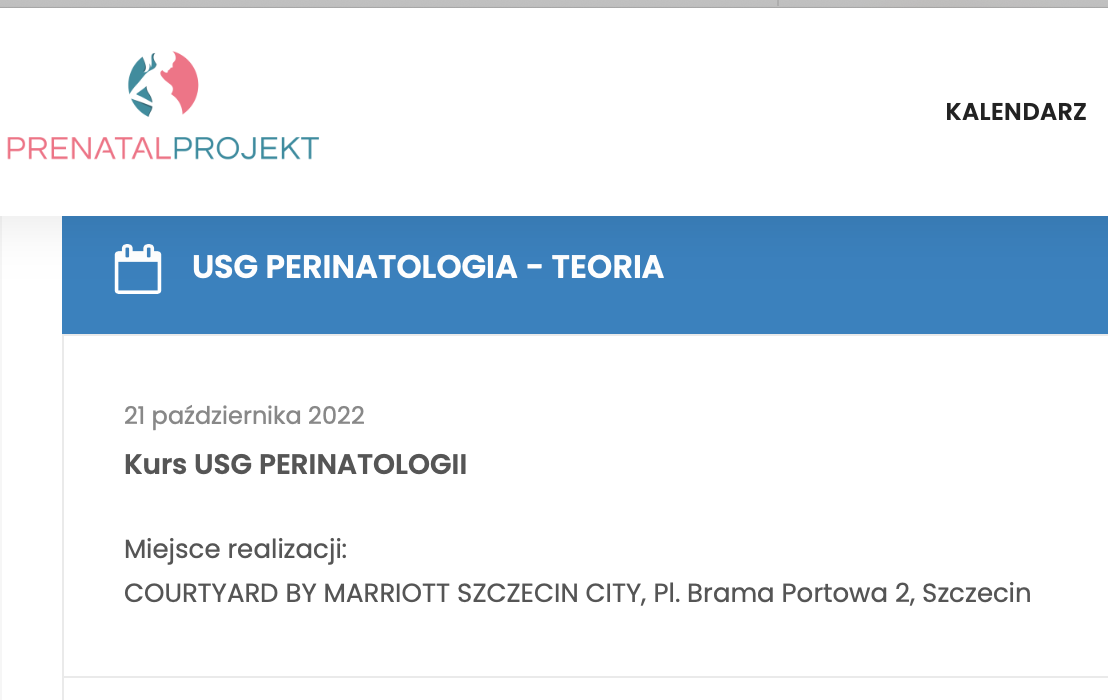Click empty blue header bar area
The width and height of the screenshot is (1108, 700).
(883, 275)
